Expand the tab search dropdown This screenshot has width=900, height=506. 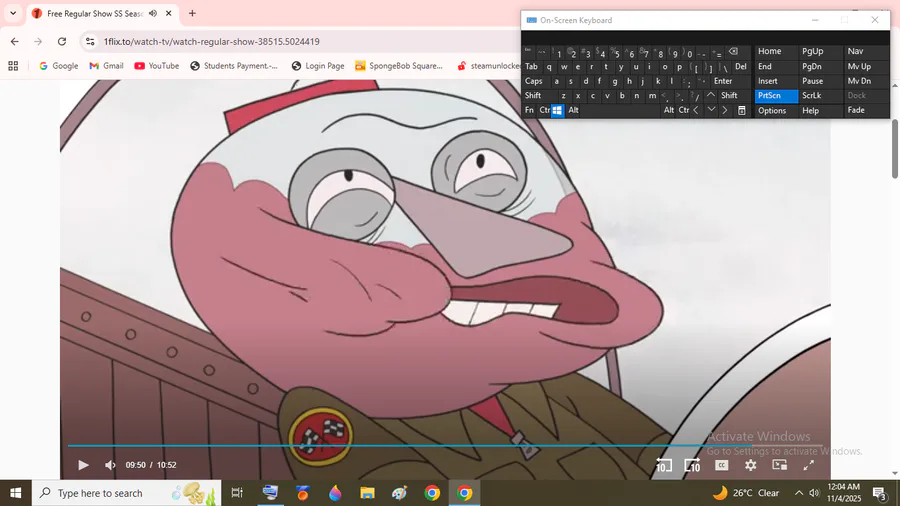click(13, 13)
